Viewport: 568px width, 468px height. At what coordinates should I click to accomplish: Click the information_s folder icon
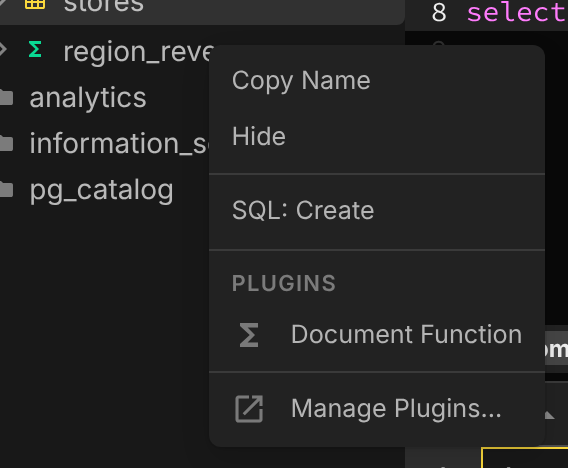pos(7,143)
